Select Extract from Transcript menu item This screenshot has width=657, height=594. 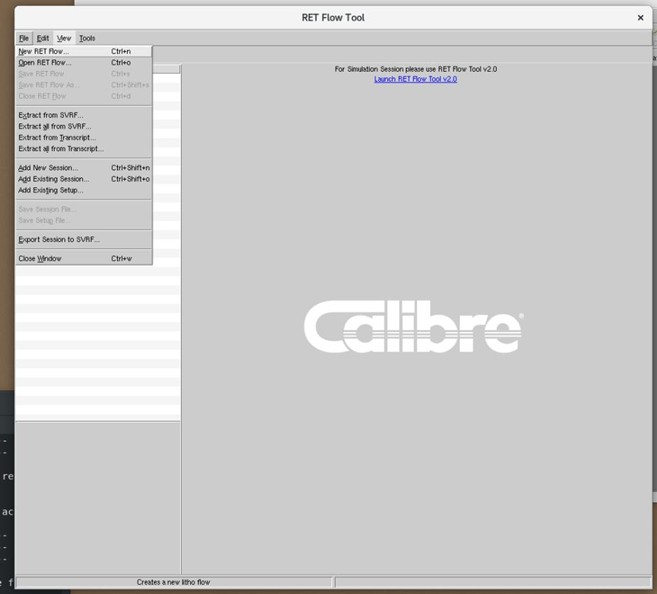[84, 137]
